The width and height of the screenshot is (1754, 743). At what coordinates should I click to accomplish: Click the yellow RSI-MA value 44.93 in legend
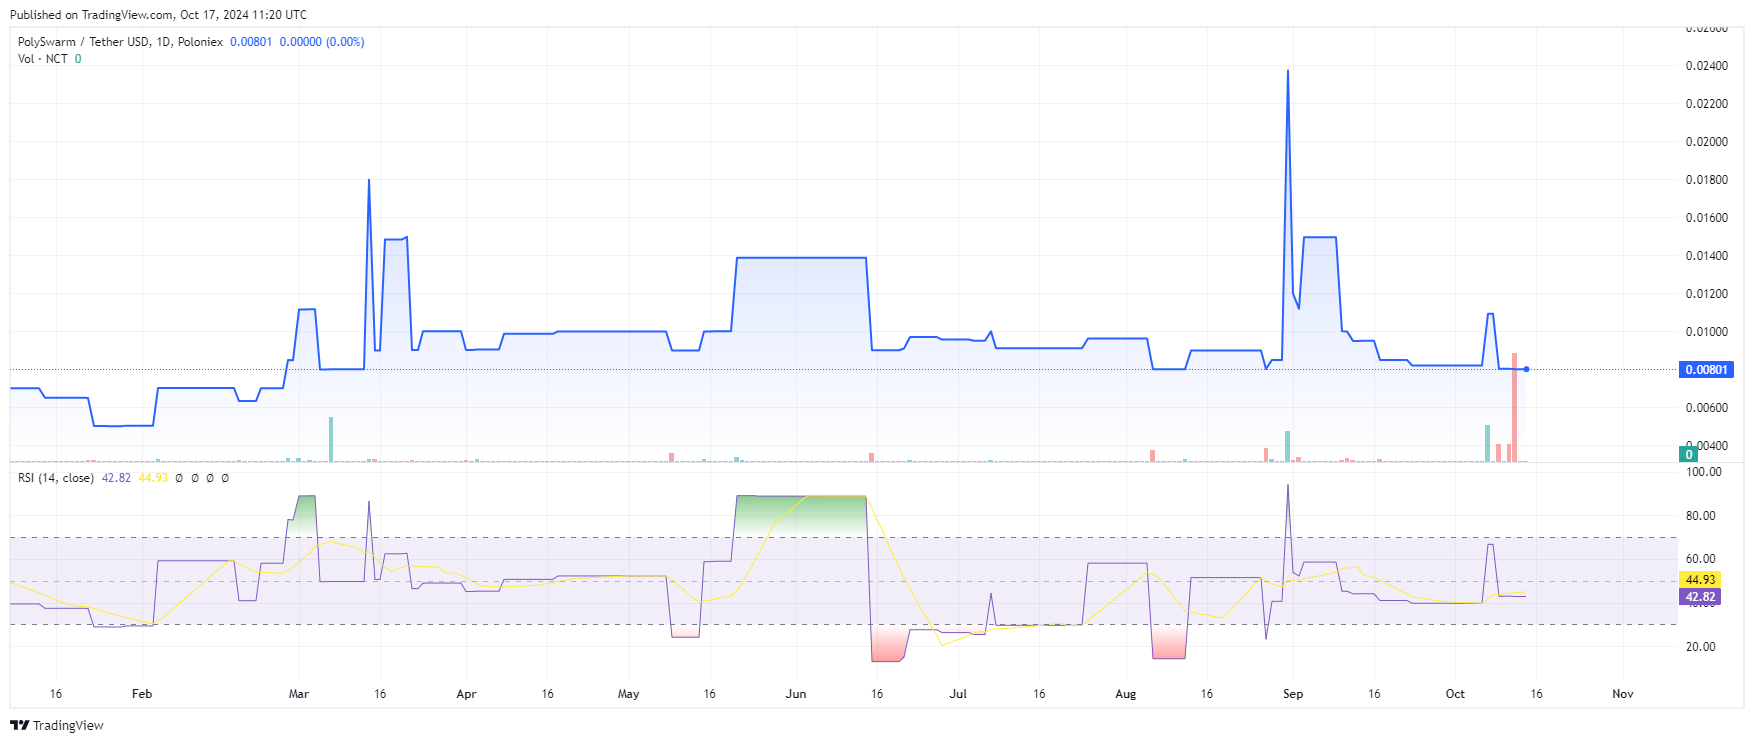[x=153, y=478]
